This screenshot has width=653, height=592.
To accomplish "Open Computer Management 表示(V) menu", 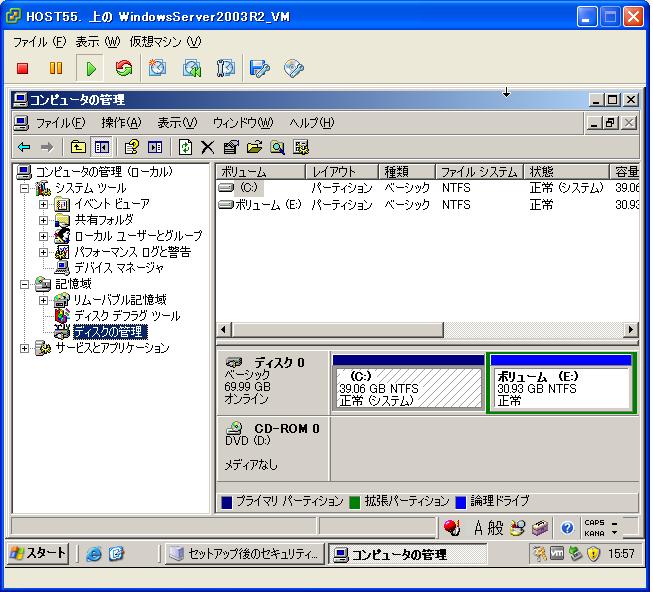I will point(177,123).
